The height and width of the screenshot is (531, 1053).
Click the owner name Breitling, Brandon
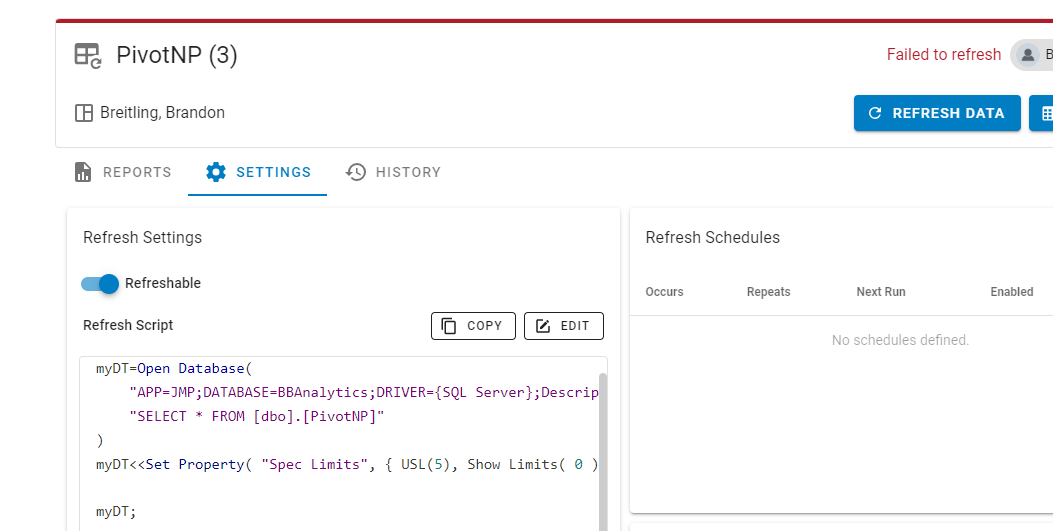(162, 113)
